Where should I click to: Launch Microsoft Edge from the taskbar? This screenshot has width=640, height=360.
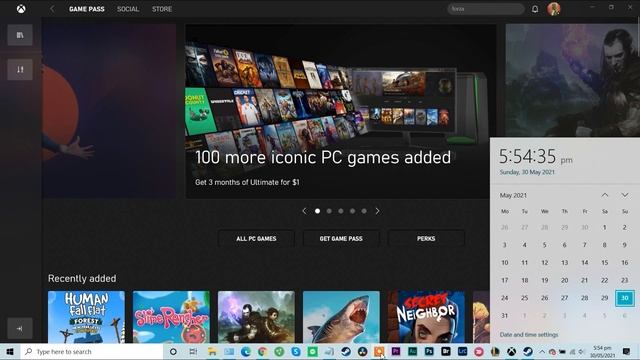(x=246, y=351)
